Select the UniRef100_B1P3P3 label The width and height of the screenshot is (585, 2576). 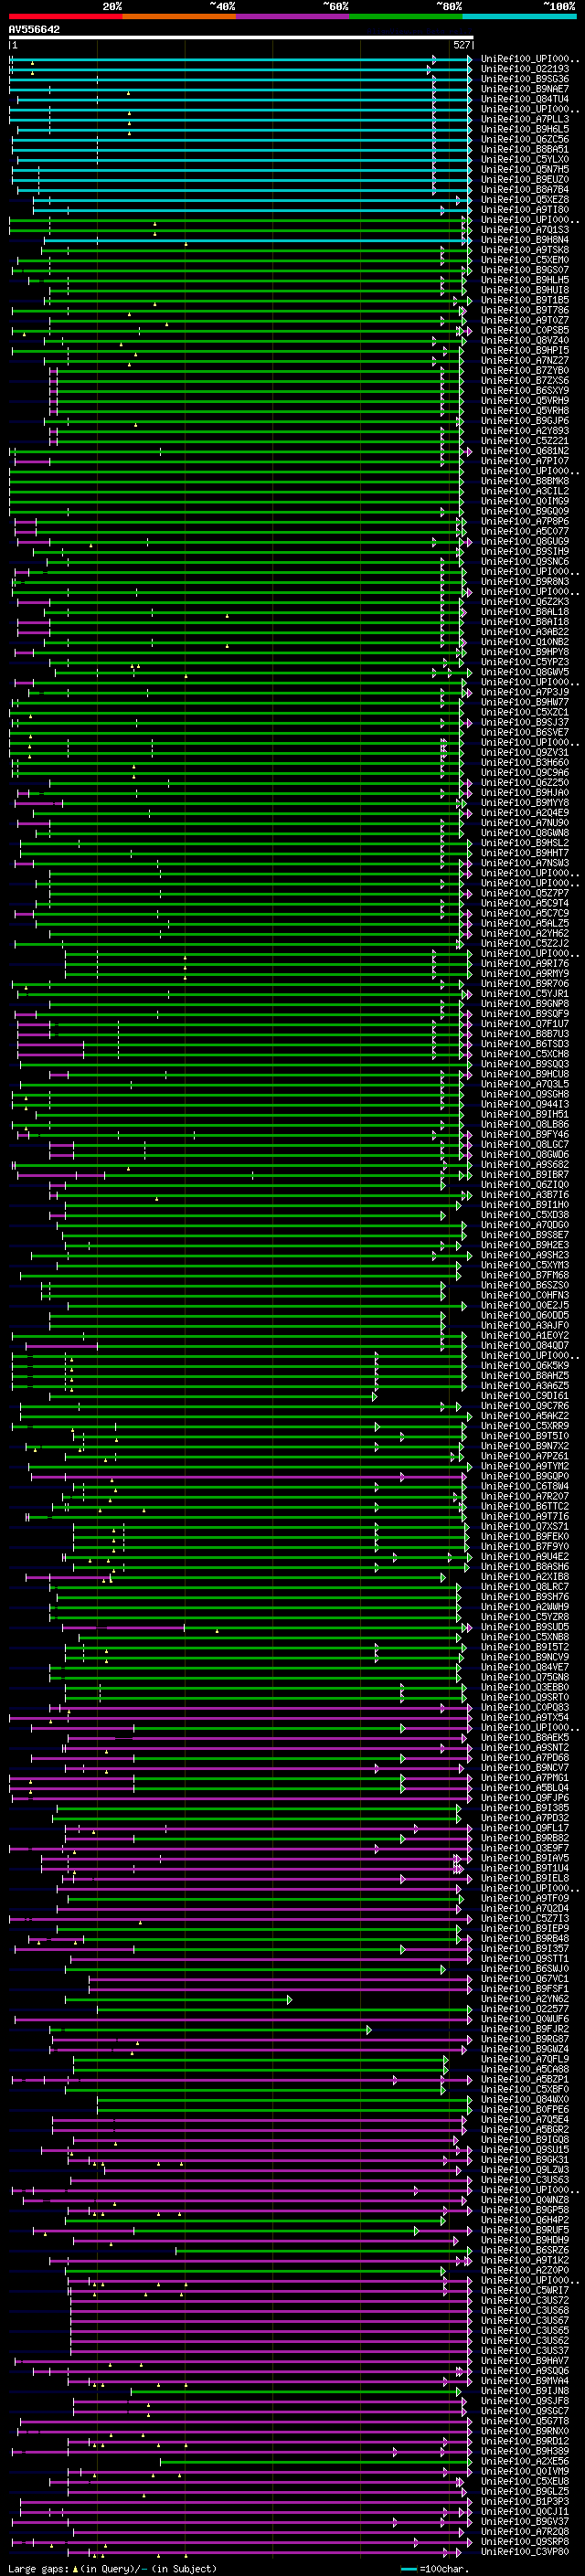(x=525, y=2501)
